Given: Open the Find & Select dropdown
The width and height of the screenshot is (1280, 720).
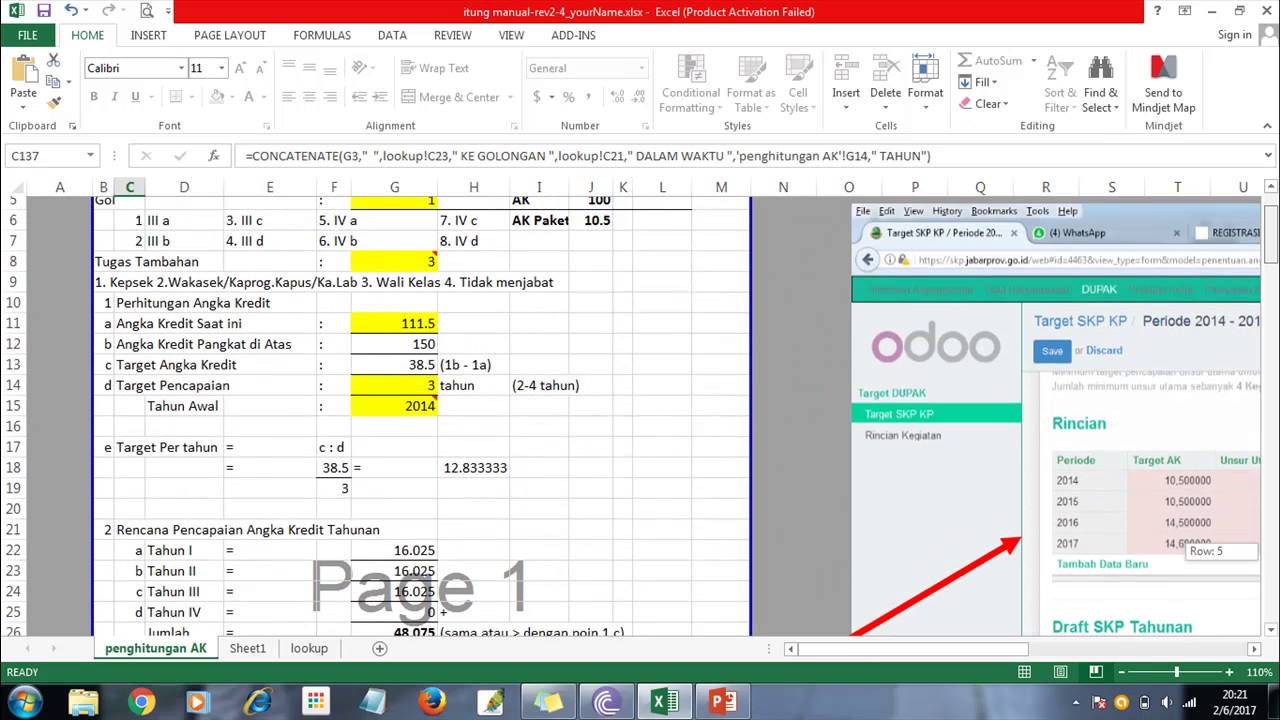Looking at the screenshot, I should pos(1100,84).
